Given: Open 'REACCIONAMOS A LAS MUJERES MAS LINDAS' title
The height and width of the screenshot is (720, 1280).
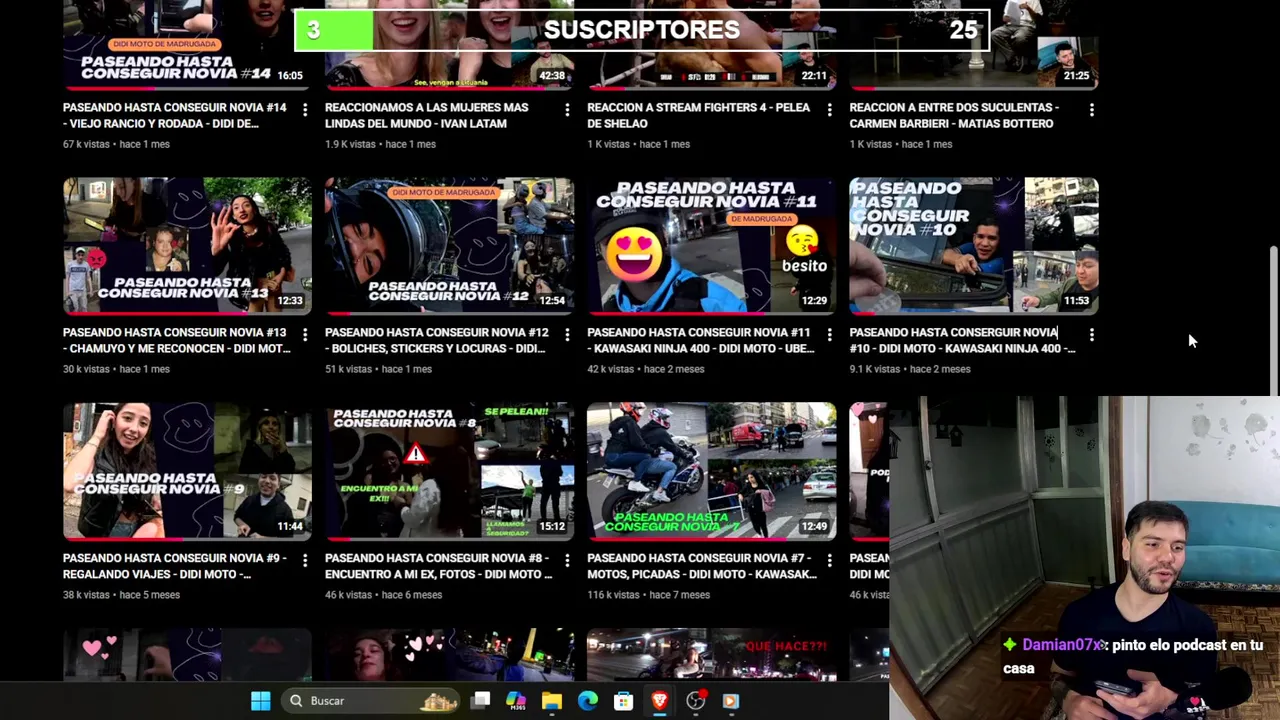Looking at the screenshot, I should pos(426,115).
